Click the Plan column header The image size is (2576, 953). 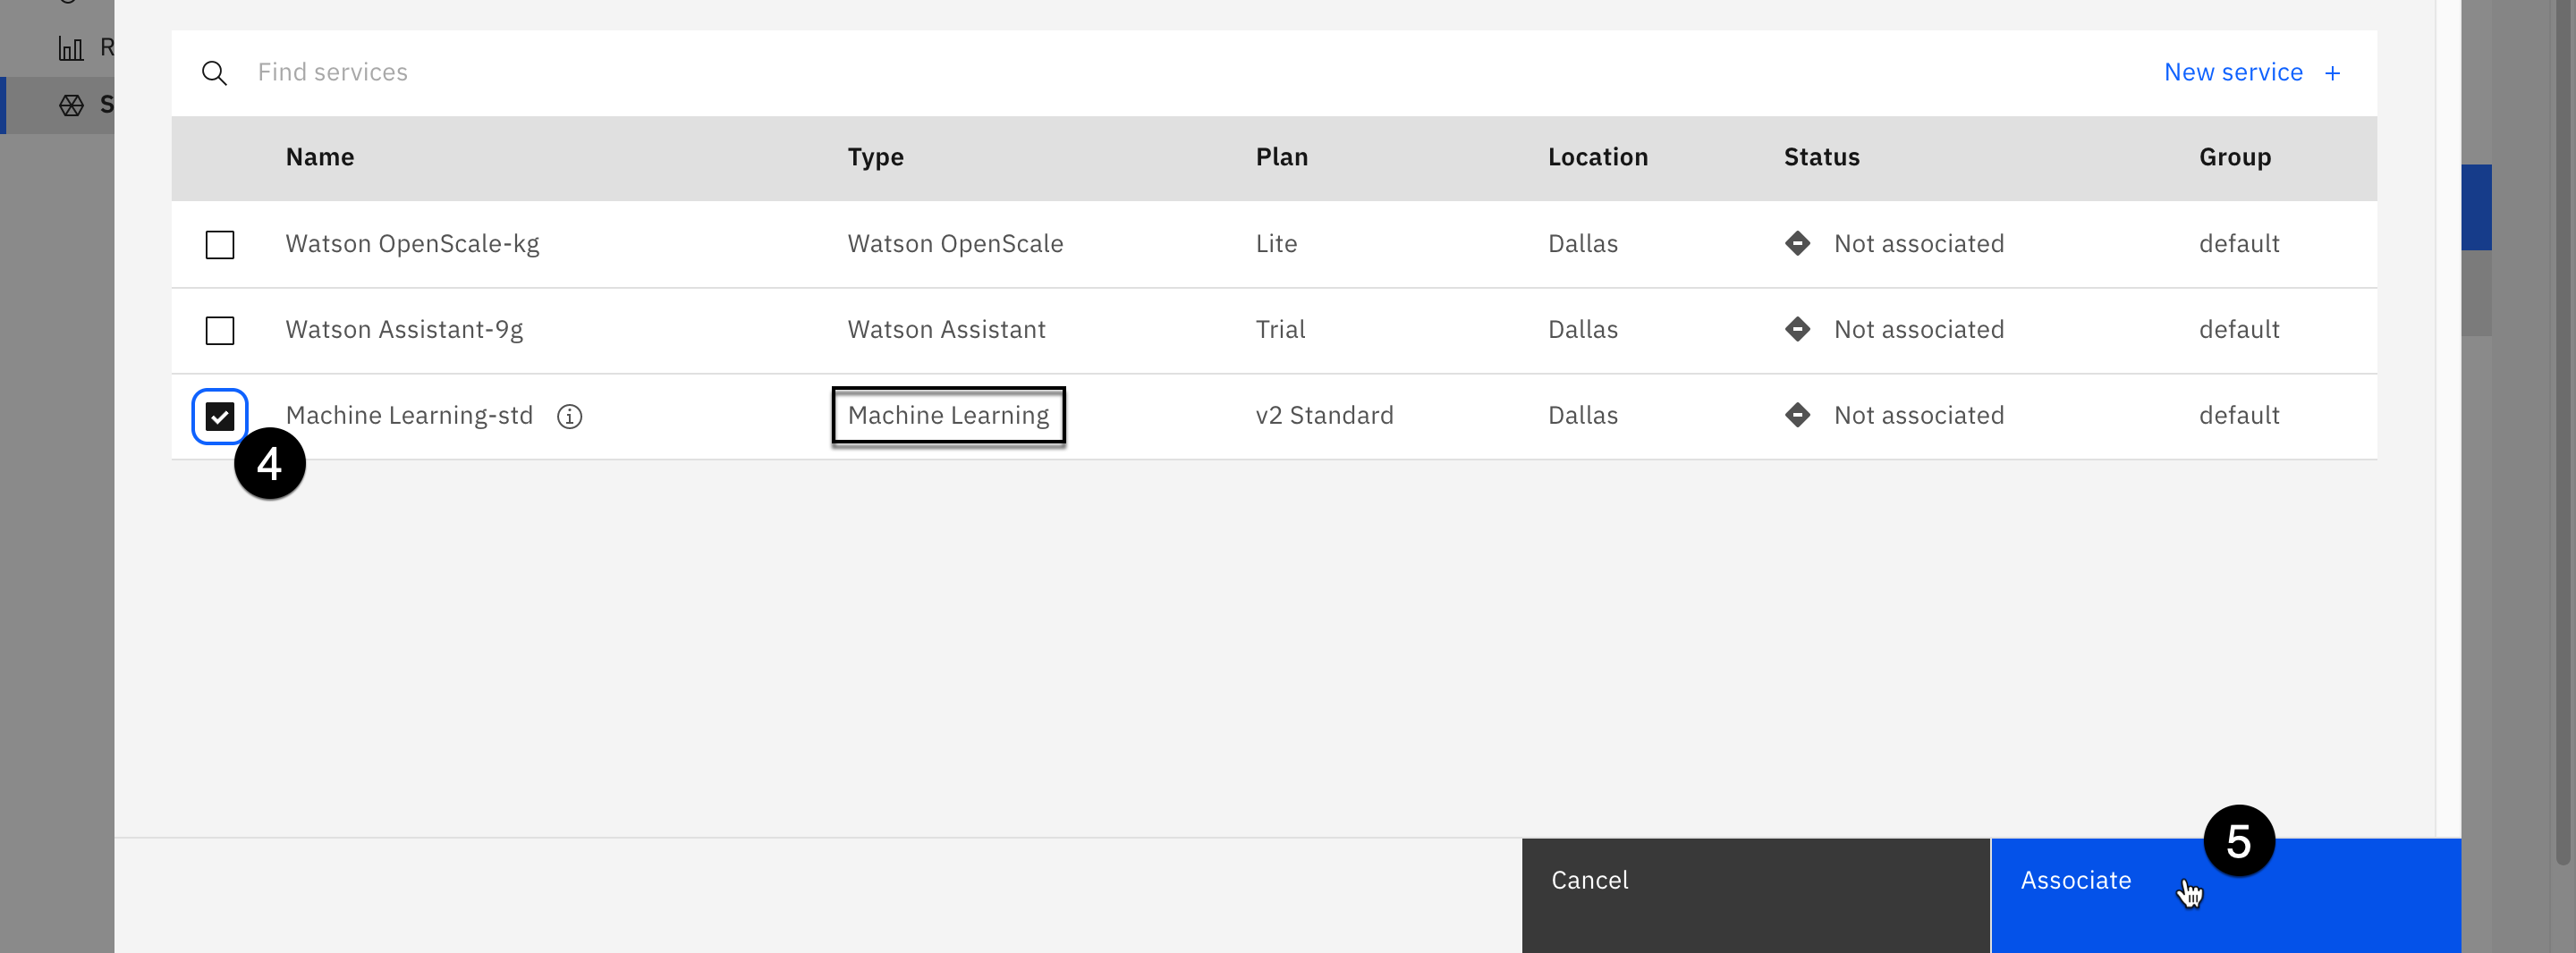click(x=1282, y=158)
